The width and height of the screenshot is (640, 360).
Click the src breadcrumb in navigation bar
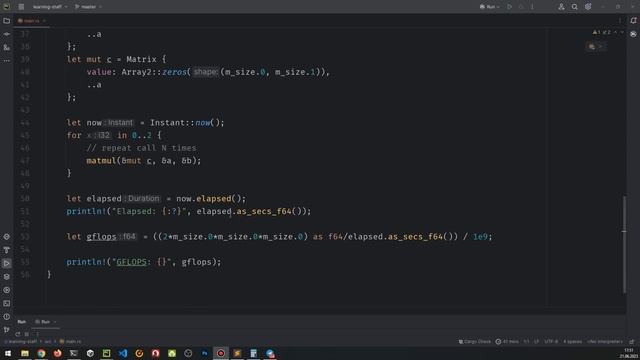pyautogui.click(x=48, y=342)
